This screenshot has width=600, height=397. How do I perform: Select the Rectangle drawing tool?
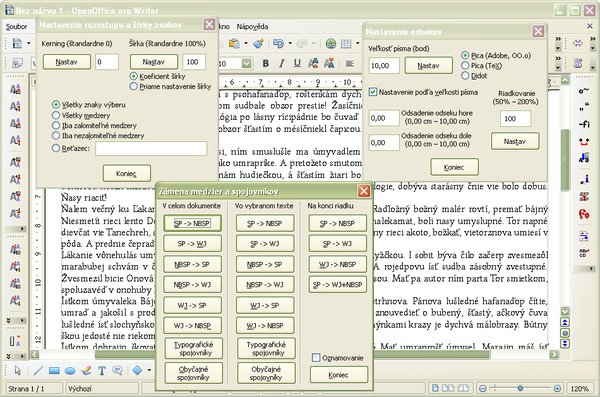tap(54, 370)
